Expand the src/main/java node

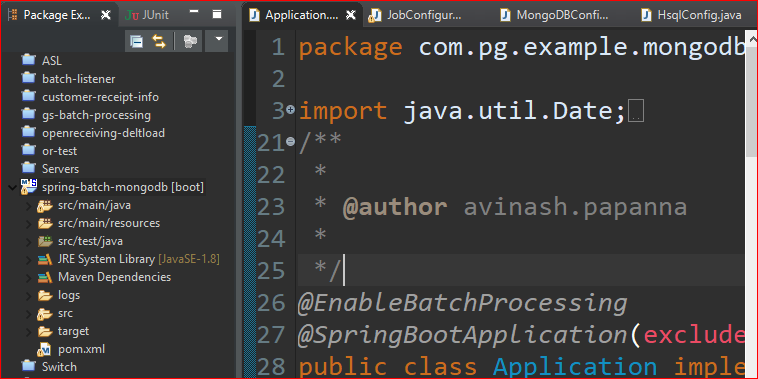tap(29, 205)
